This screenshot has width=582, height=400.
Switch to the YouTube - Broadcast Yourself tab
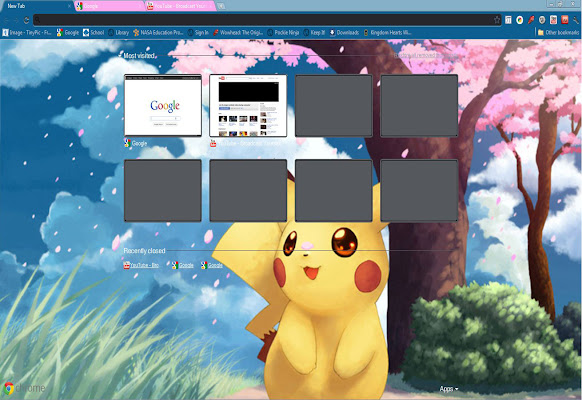[180, 6]
